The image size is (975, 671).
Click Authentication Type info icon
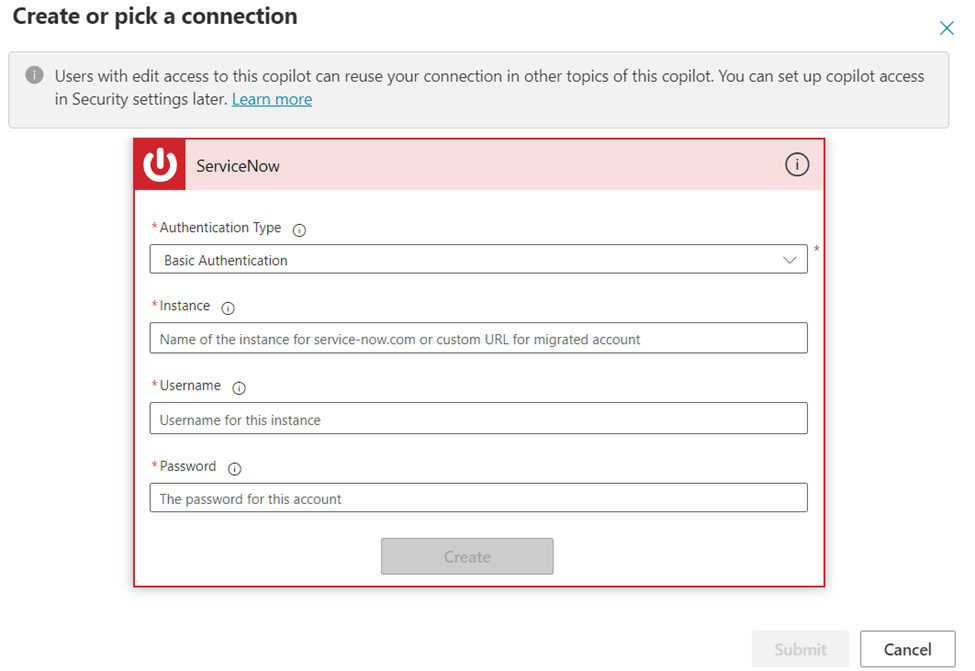tap(299, 230)
